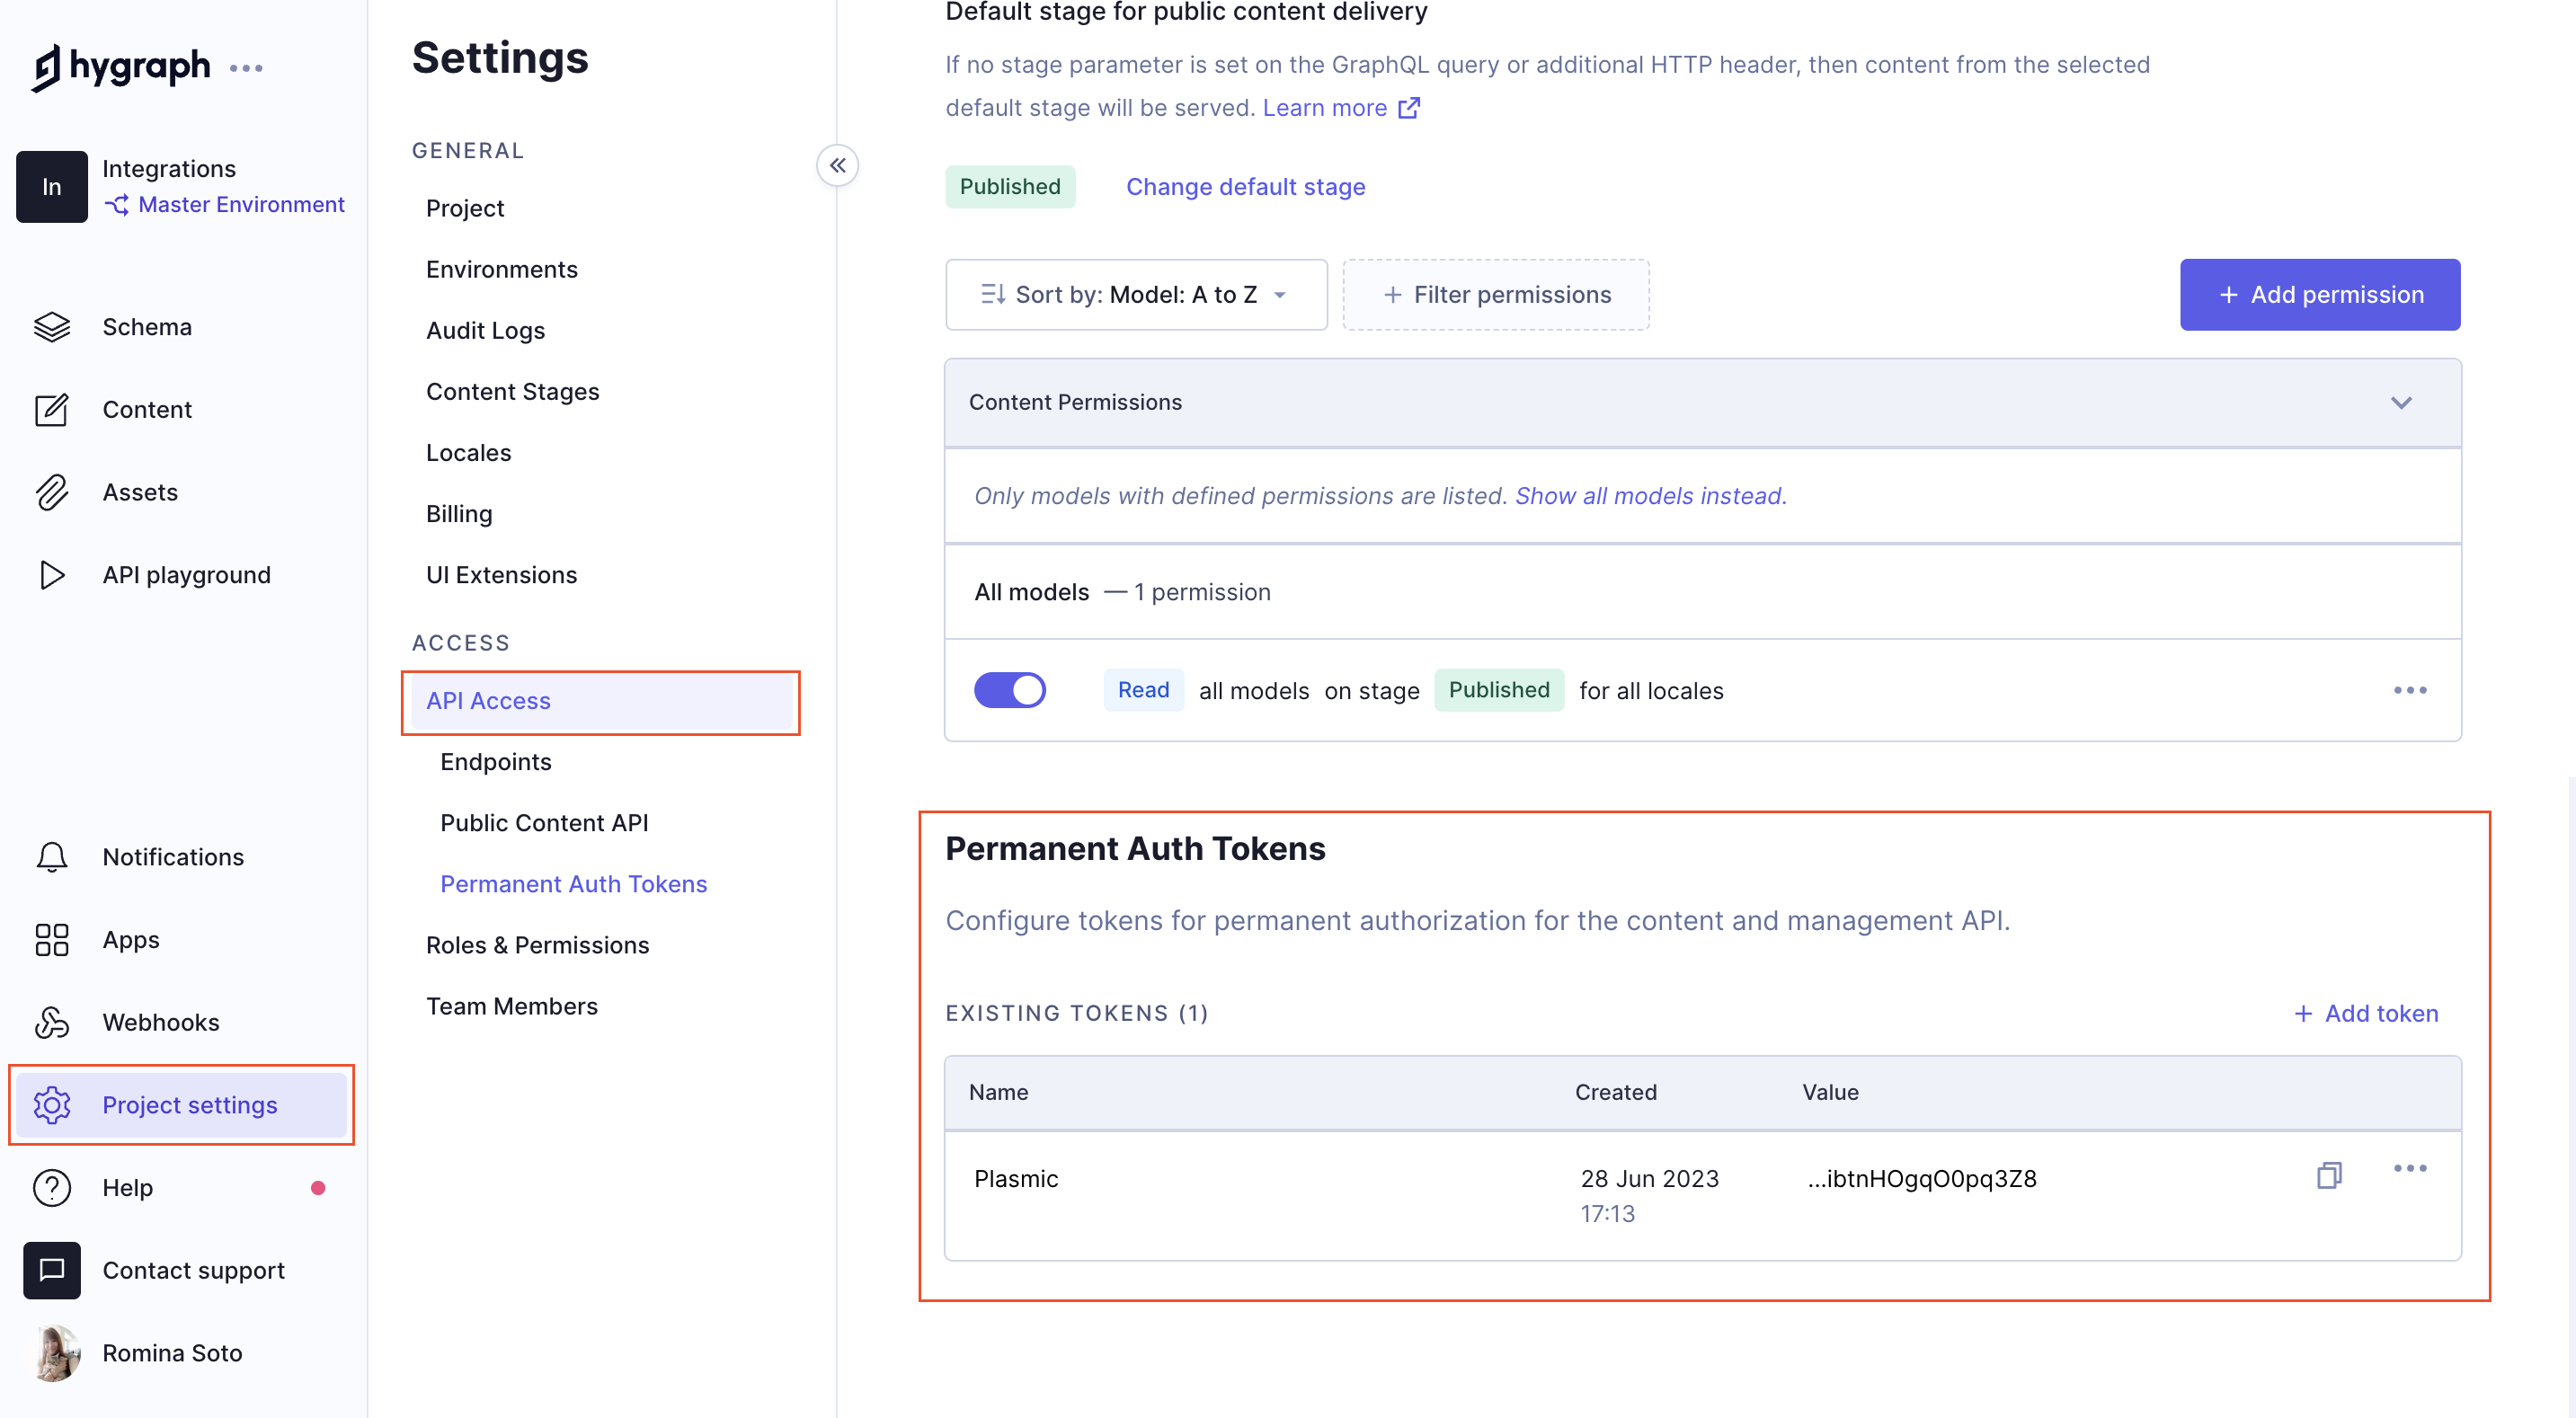The width and height of the screenshot is (2576, 1418).
Task: Click Filter permissions button
Action: coord(1497,293)
